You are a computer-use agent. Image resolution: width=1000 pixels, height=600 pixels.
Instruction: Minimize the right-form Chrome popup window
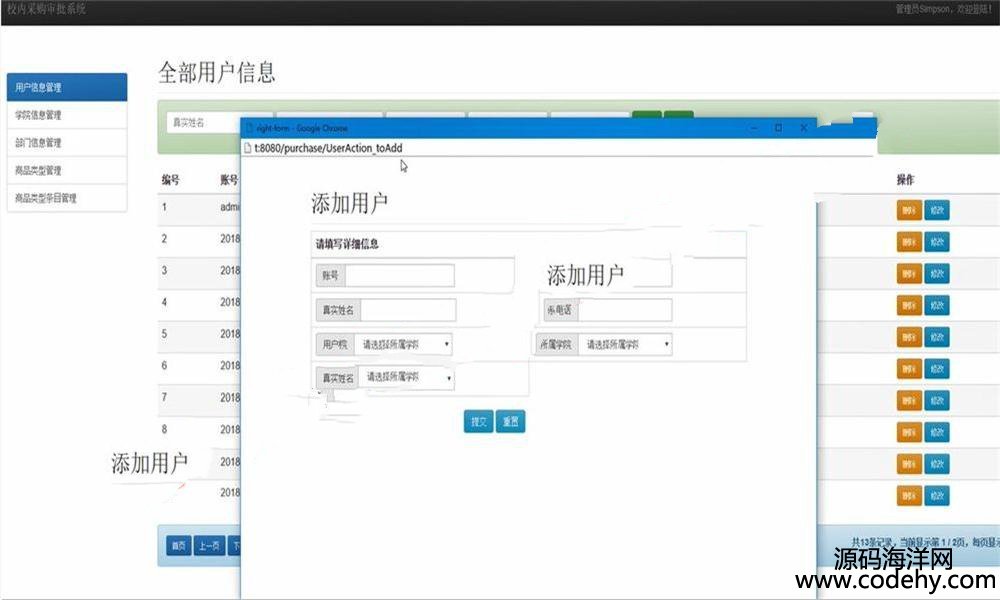[x=754, y=128]
